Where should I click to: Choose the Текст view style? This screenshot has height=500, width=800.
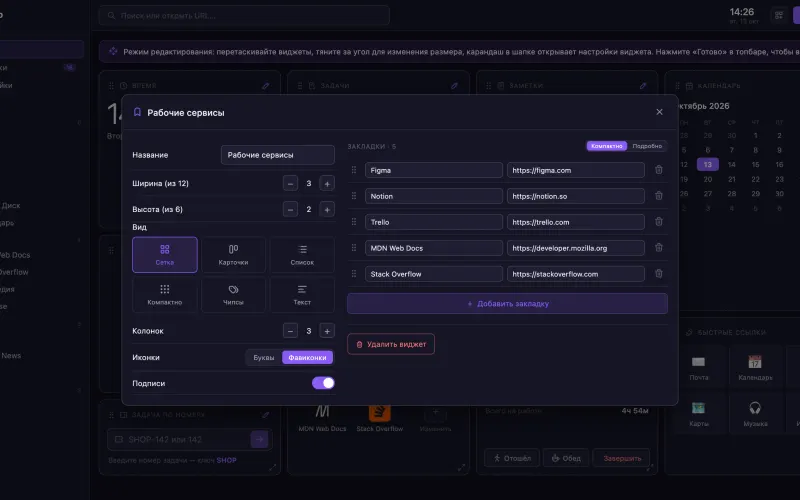(302, 294)
